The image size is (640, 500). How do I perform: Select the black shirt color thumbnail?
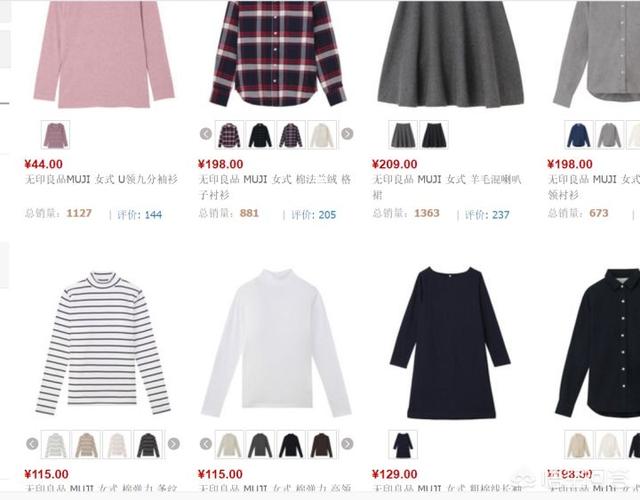coord(260,135)
